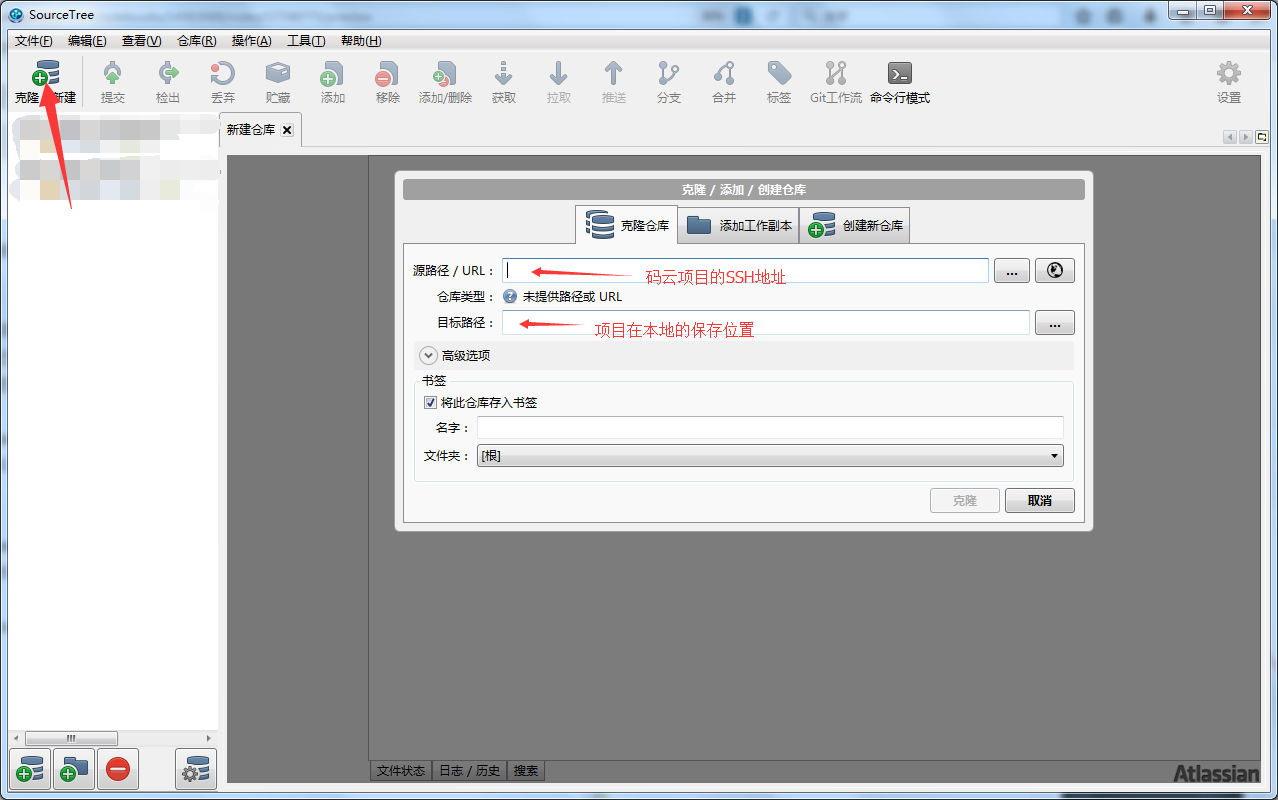Click the 拉取 pull toolbar icon
1278x800 pixels.
[x=559, y=73]
